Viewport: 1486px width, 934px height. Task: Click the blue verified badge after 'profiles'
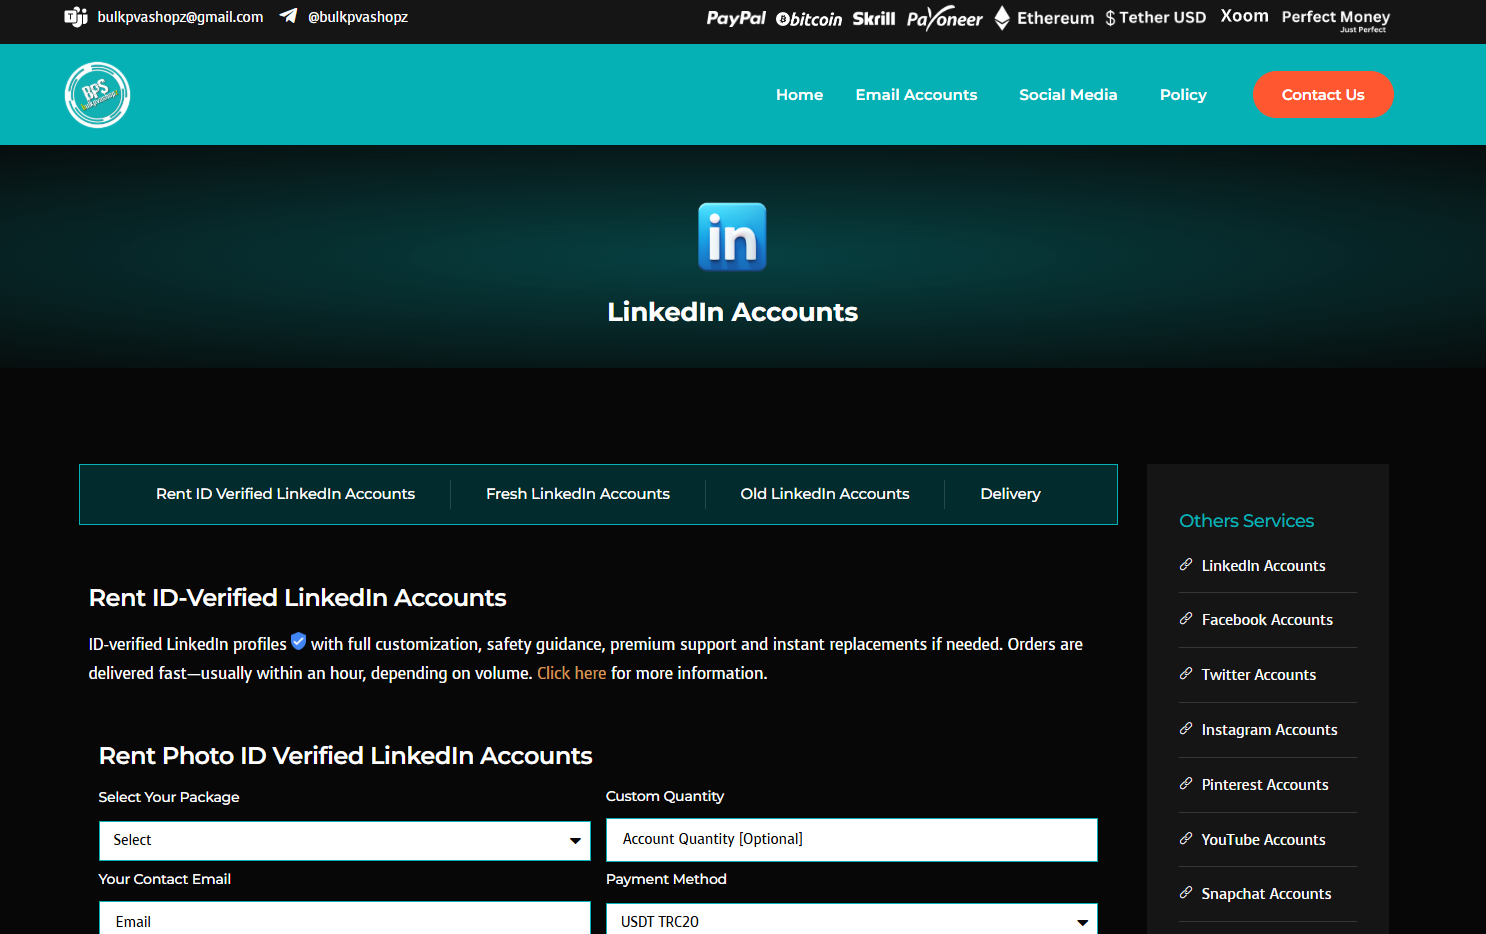point(298,641)
